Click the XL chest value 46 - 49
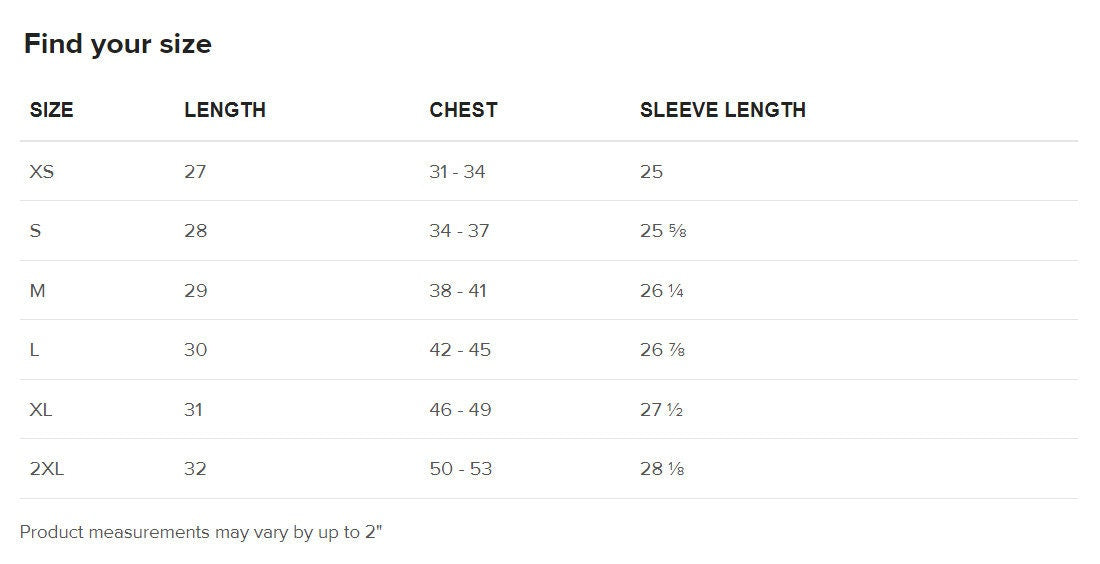 click(x=460, y=410)
